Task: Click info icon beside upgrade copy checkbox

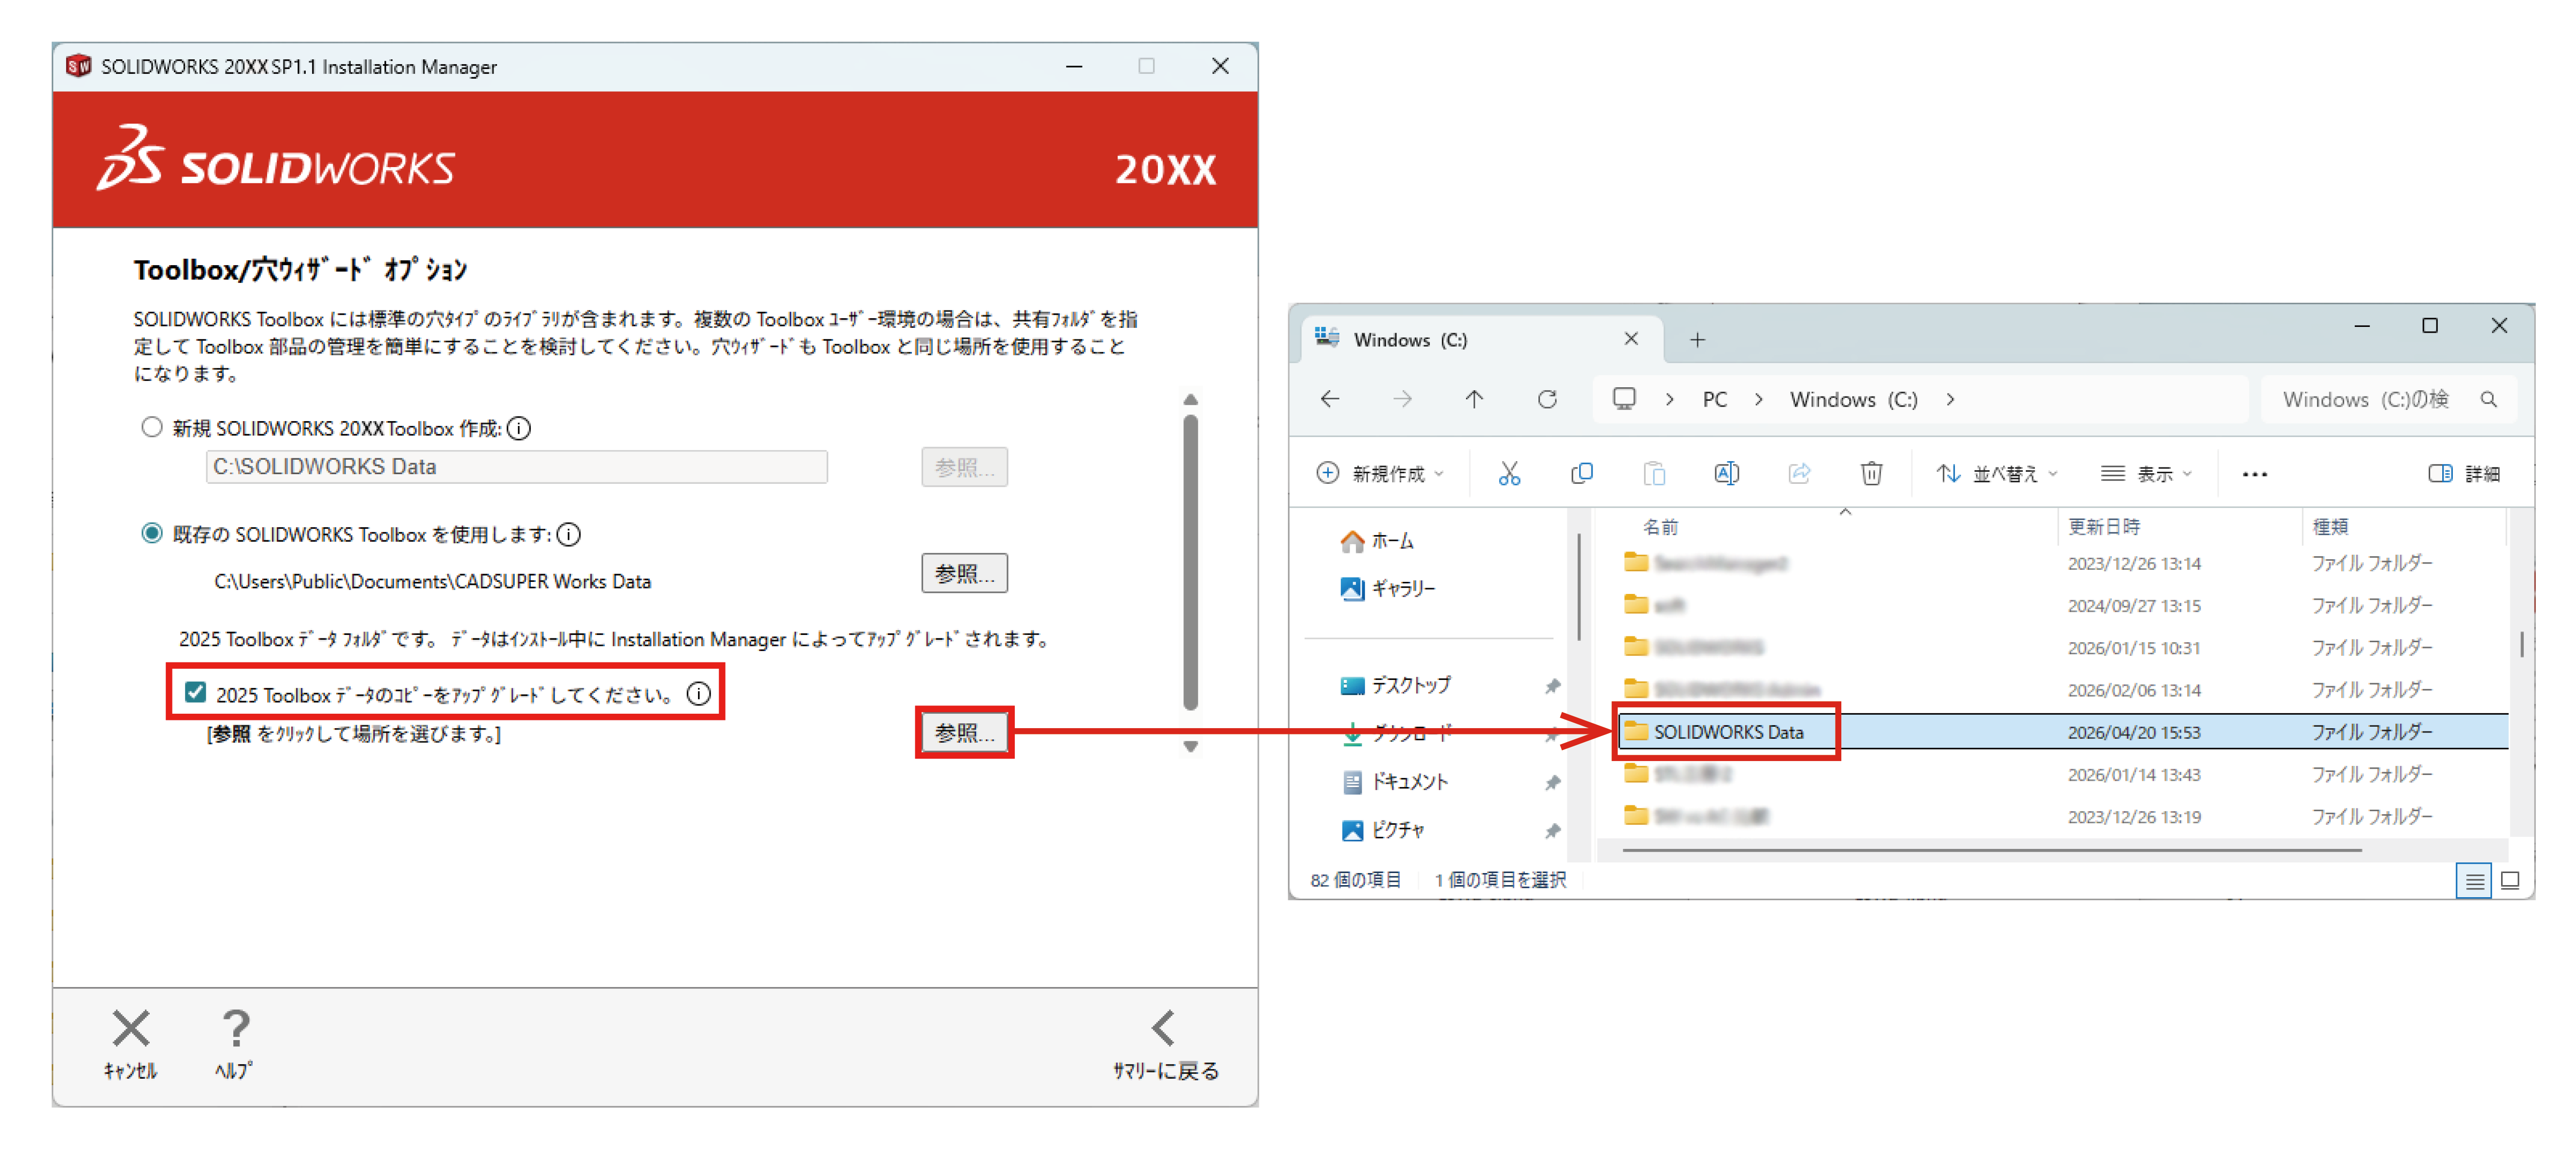Action: (x=699, y=693)
